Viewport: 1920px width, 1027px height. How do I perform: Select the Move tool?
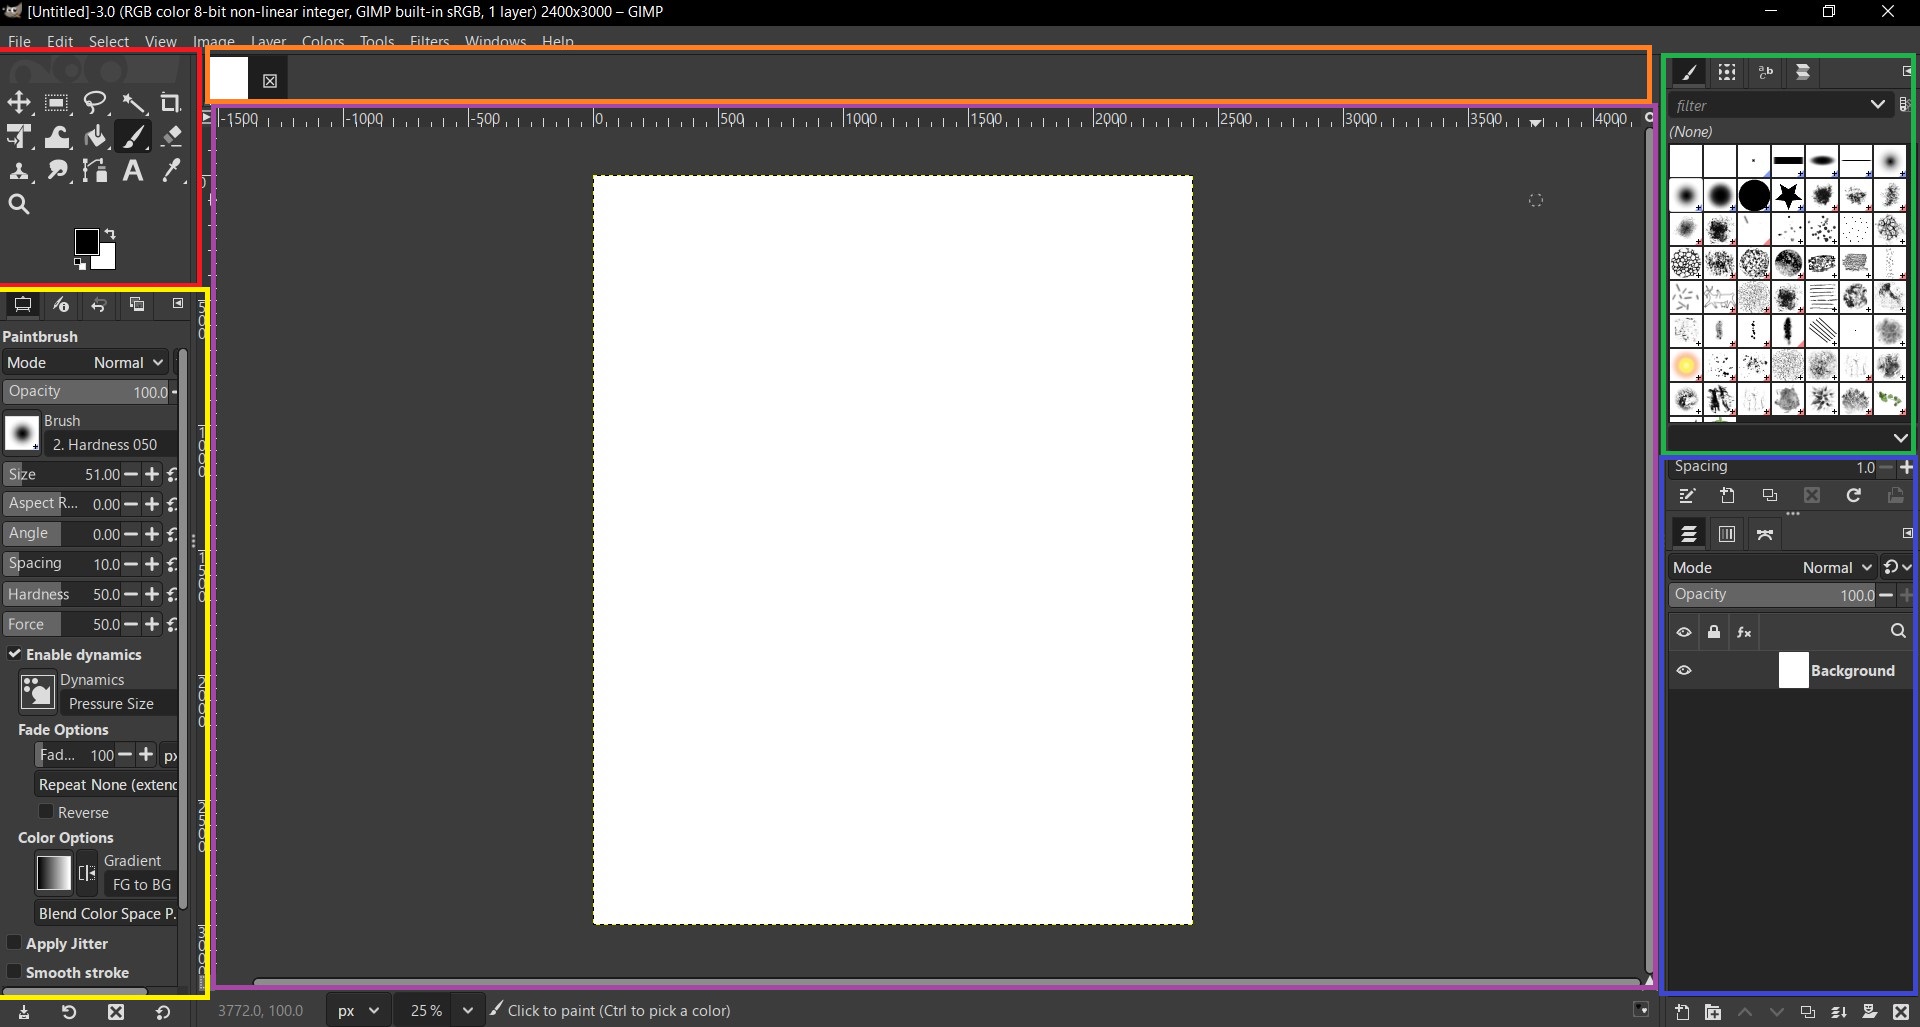pyautogui.click(x=19, y=103)
